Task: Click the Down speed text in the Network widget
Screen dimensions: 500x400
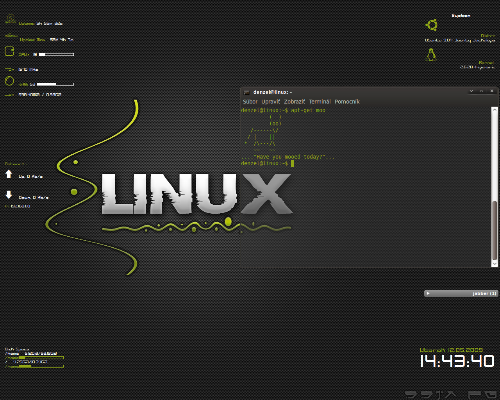Action: (x=33, y=197)
